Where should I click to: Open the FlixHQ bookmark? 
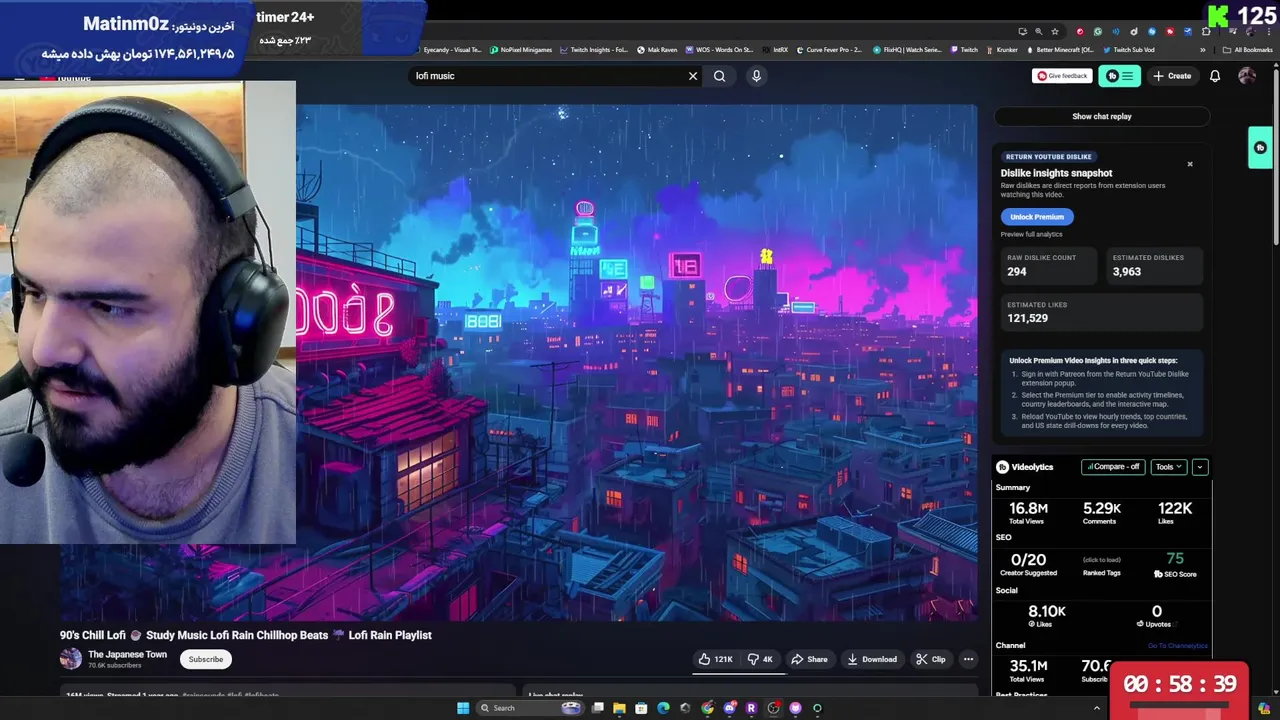point(907,50)
